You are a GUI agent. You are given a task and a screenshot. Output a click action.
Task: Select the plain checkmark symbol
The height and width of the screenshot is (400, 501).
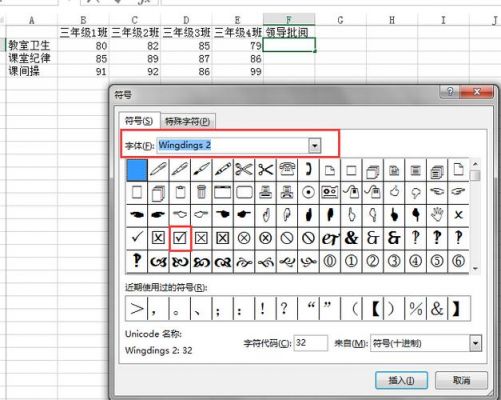click(x=137, y=238)
